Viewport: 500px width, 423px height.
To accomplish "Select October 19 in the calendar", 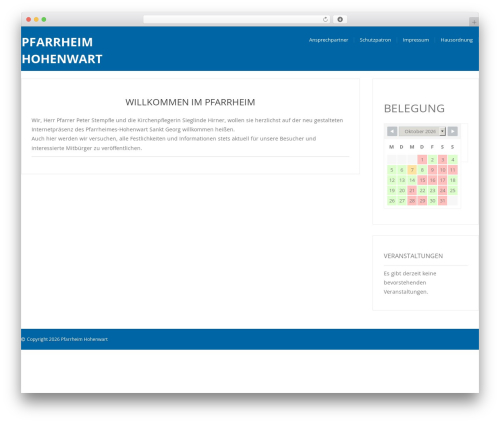I will 392,191.
